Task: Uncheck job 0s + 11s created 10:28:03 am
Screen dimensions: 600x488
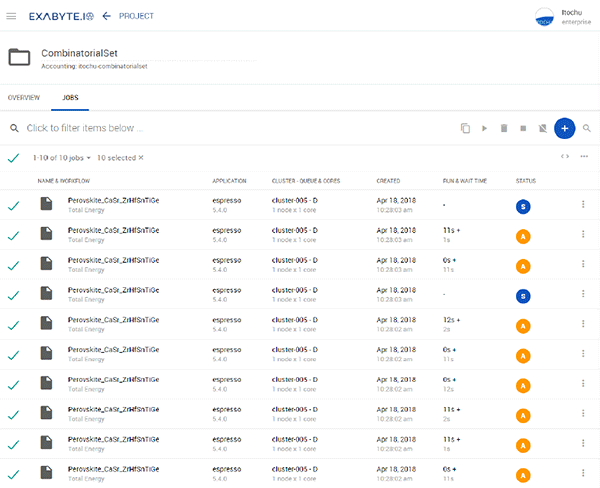Action: (x=13, y=266)
